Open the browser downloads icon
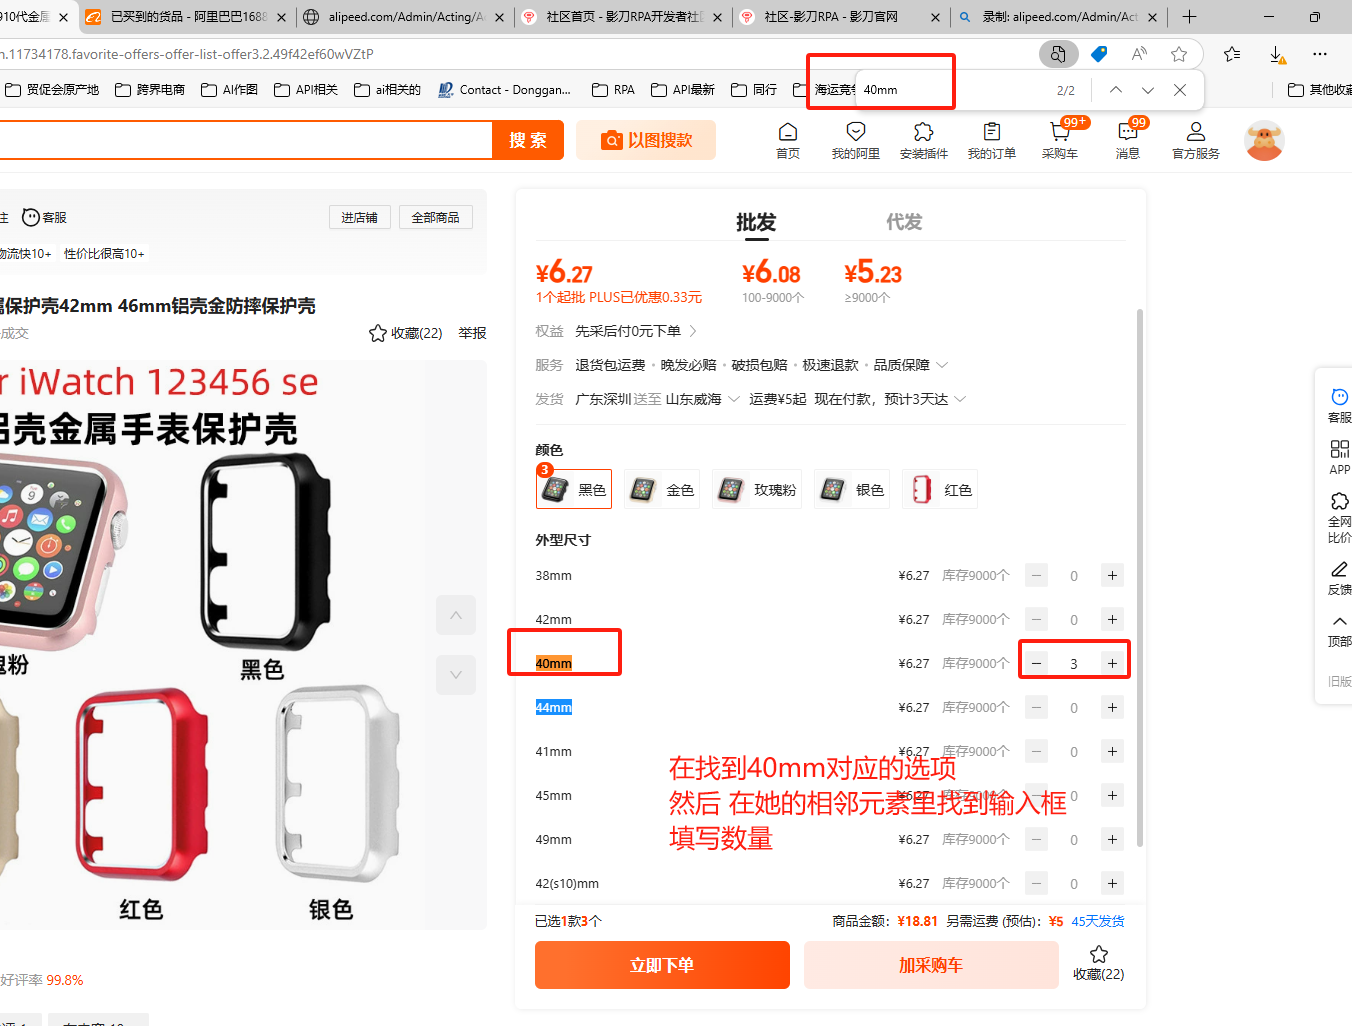Image resolution: width=1352 pixels, height=1026 pixels. click(x=1277, y=54)
